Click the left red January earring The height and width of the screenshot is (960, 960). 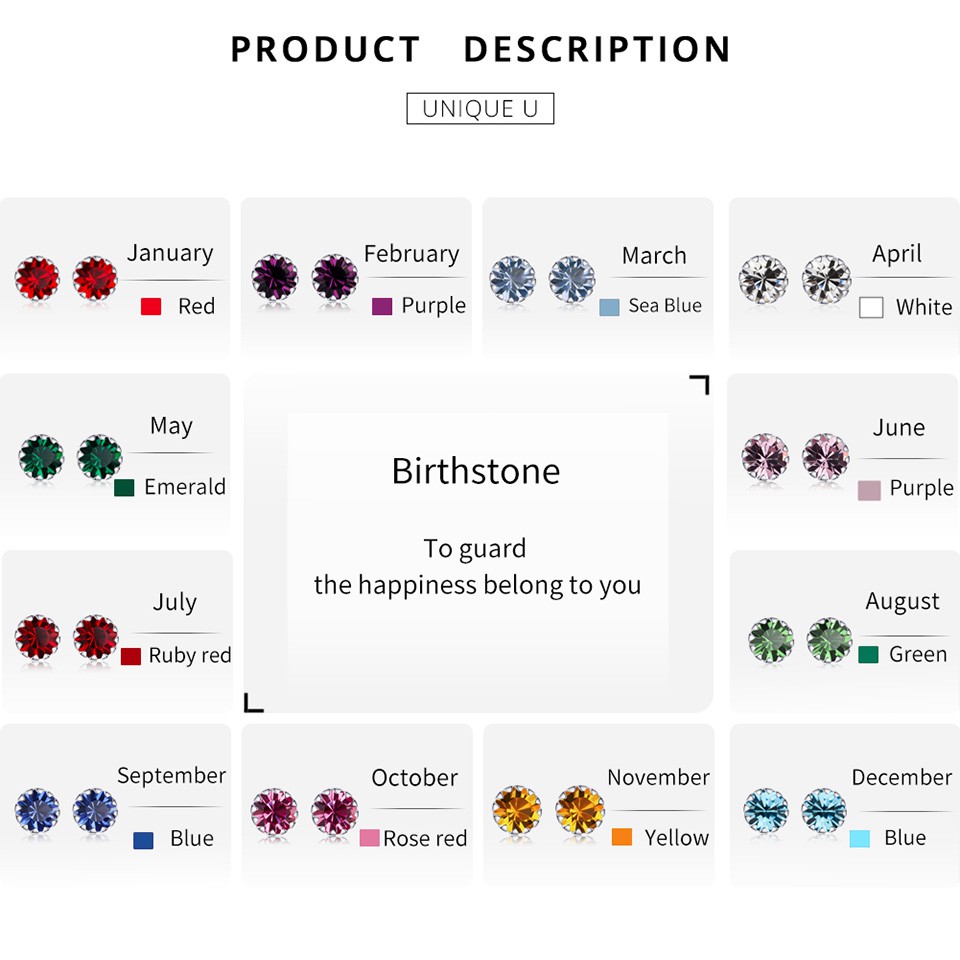[37, 279]
